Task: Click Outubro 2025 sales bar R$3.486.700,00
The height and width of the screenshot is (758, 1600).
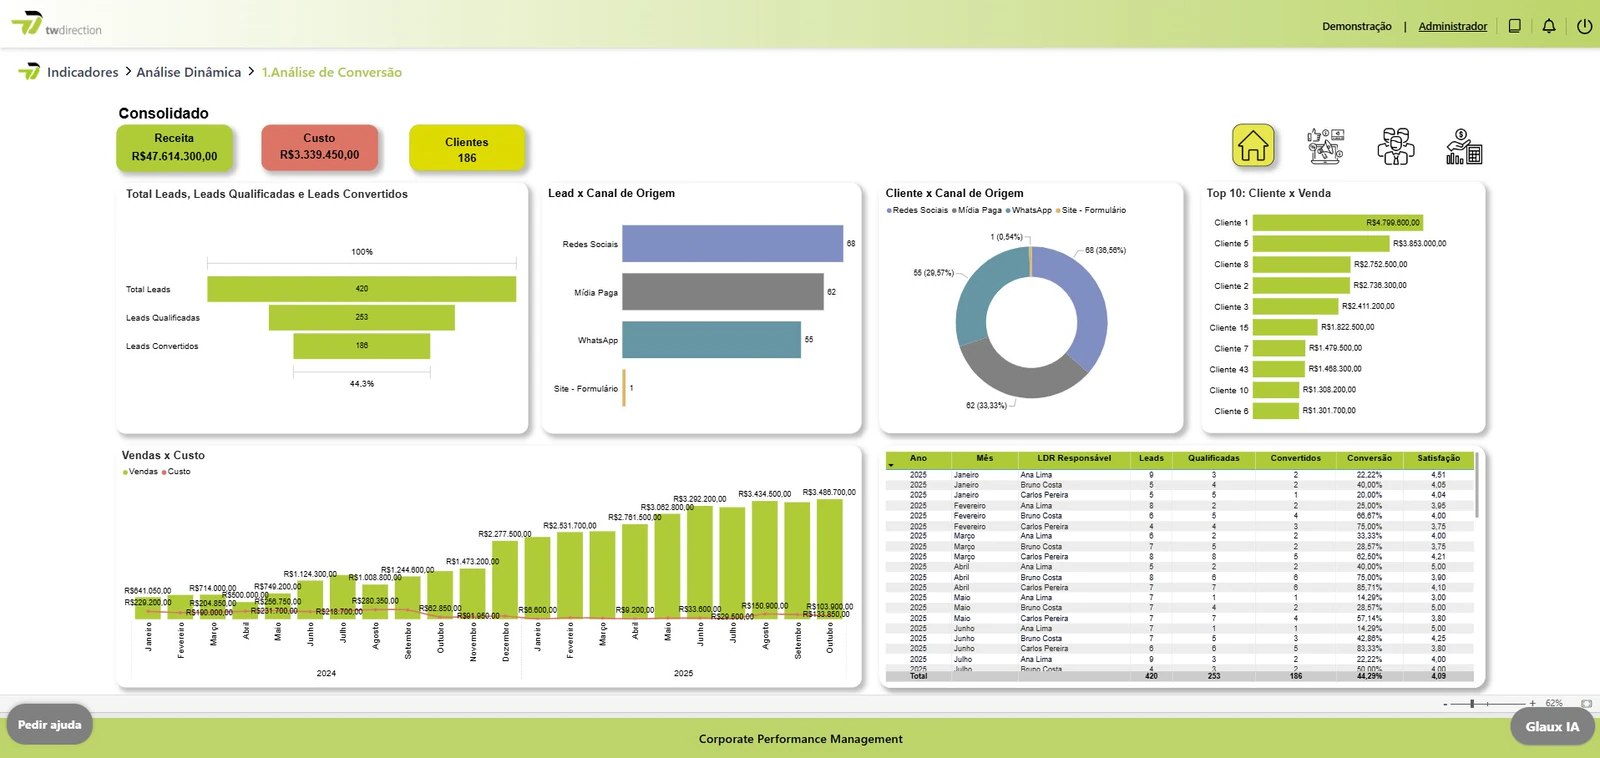Action: [830, 559]
